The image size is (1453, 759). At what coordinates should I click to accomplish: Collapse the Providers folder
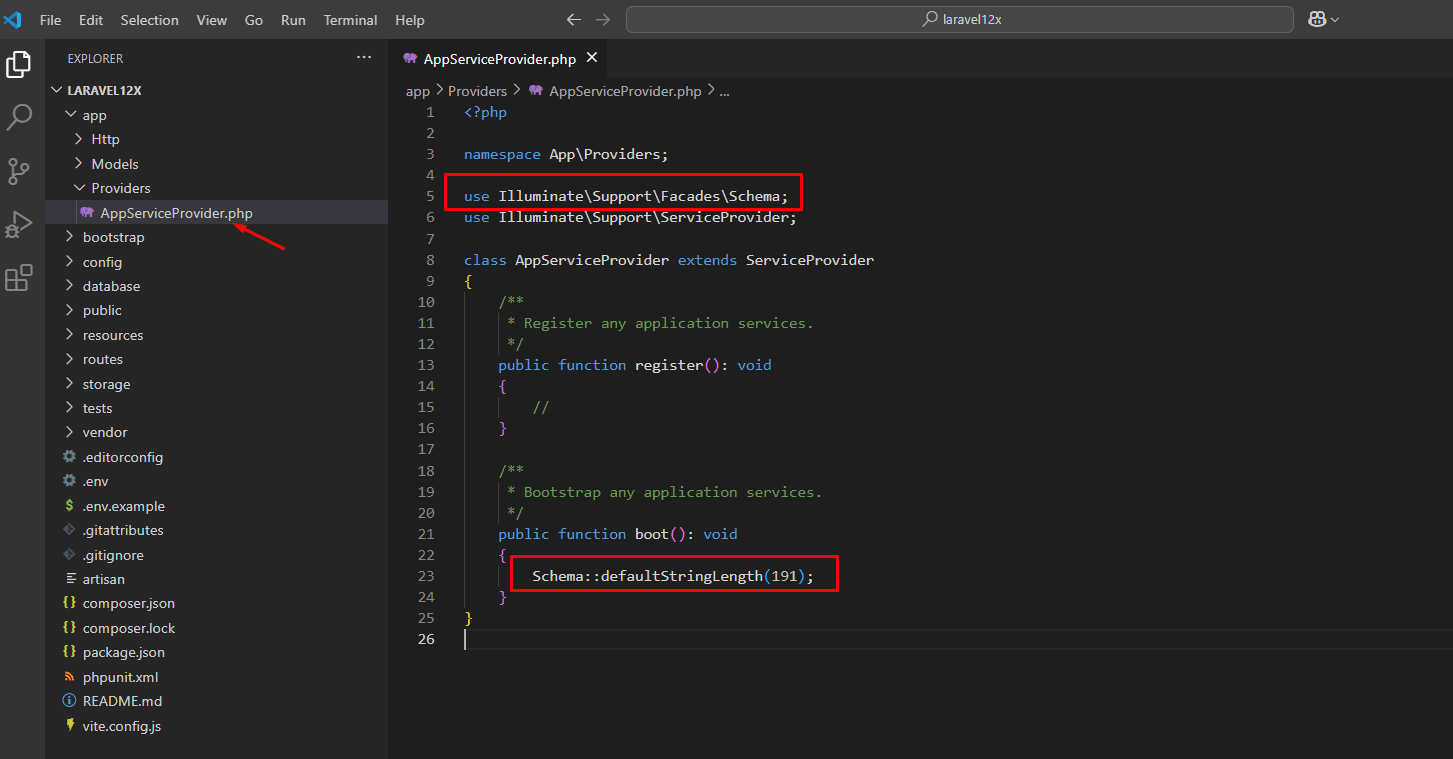120,188
